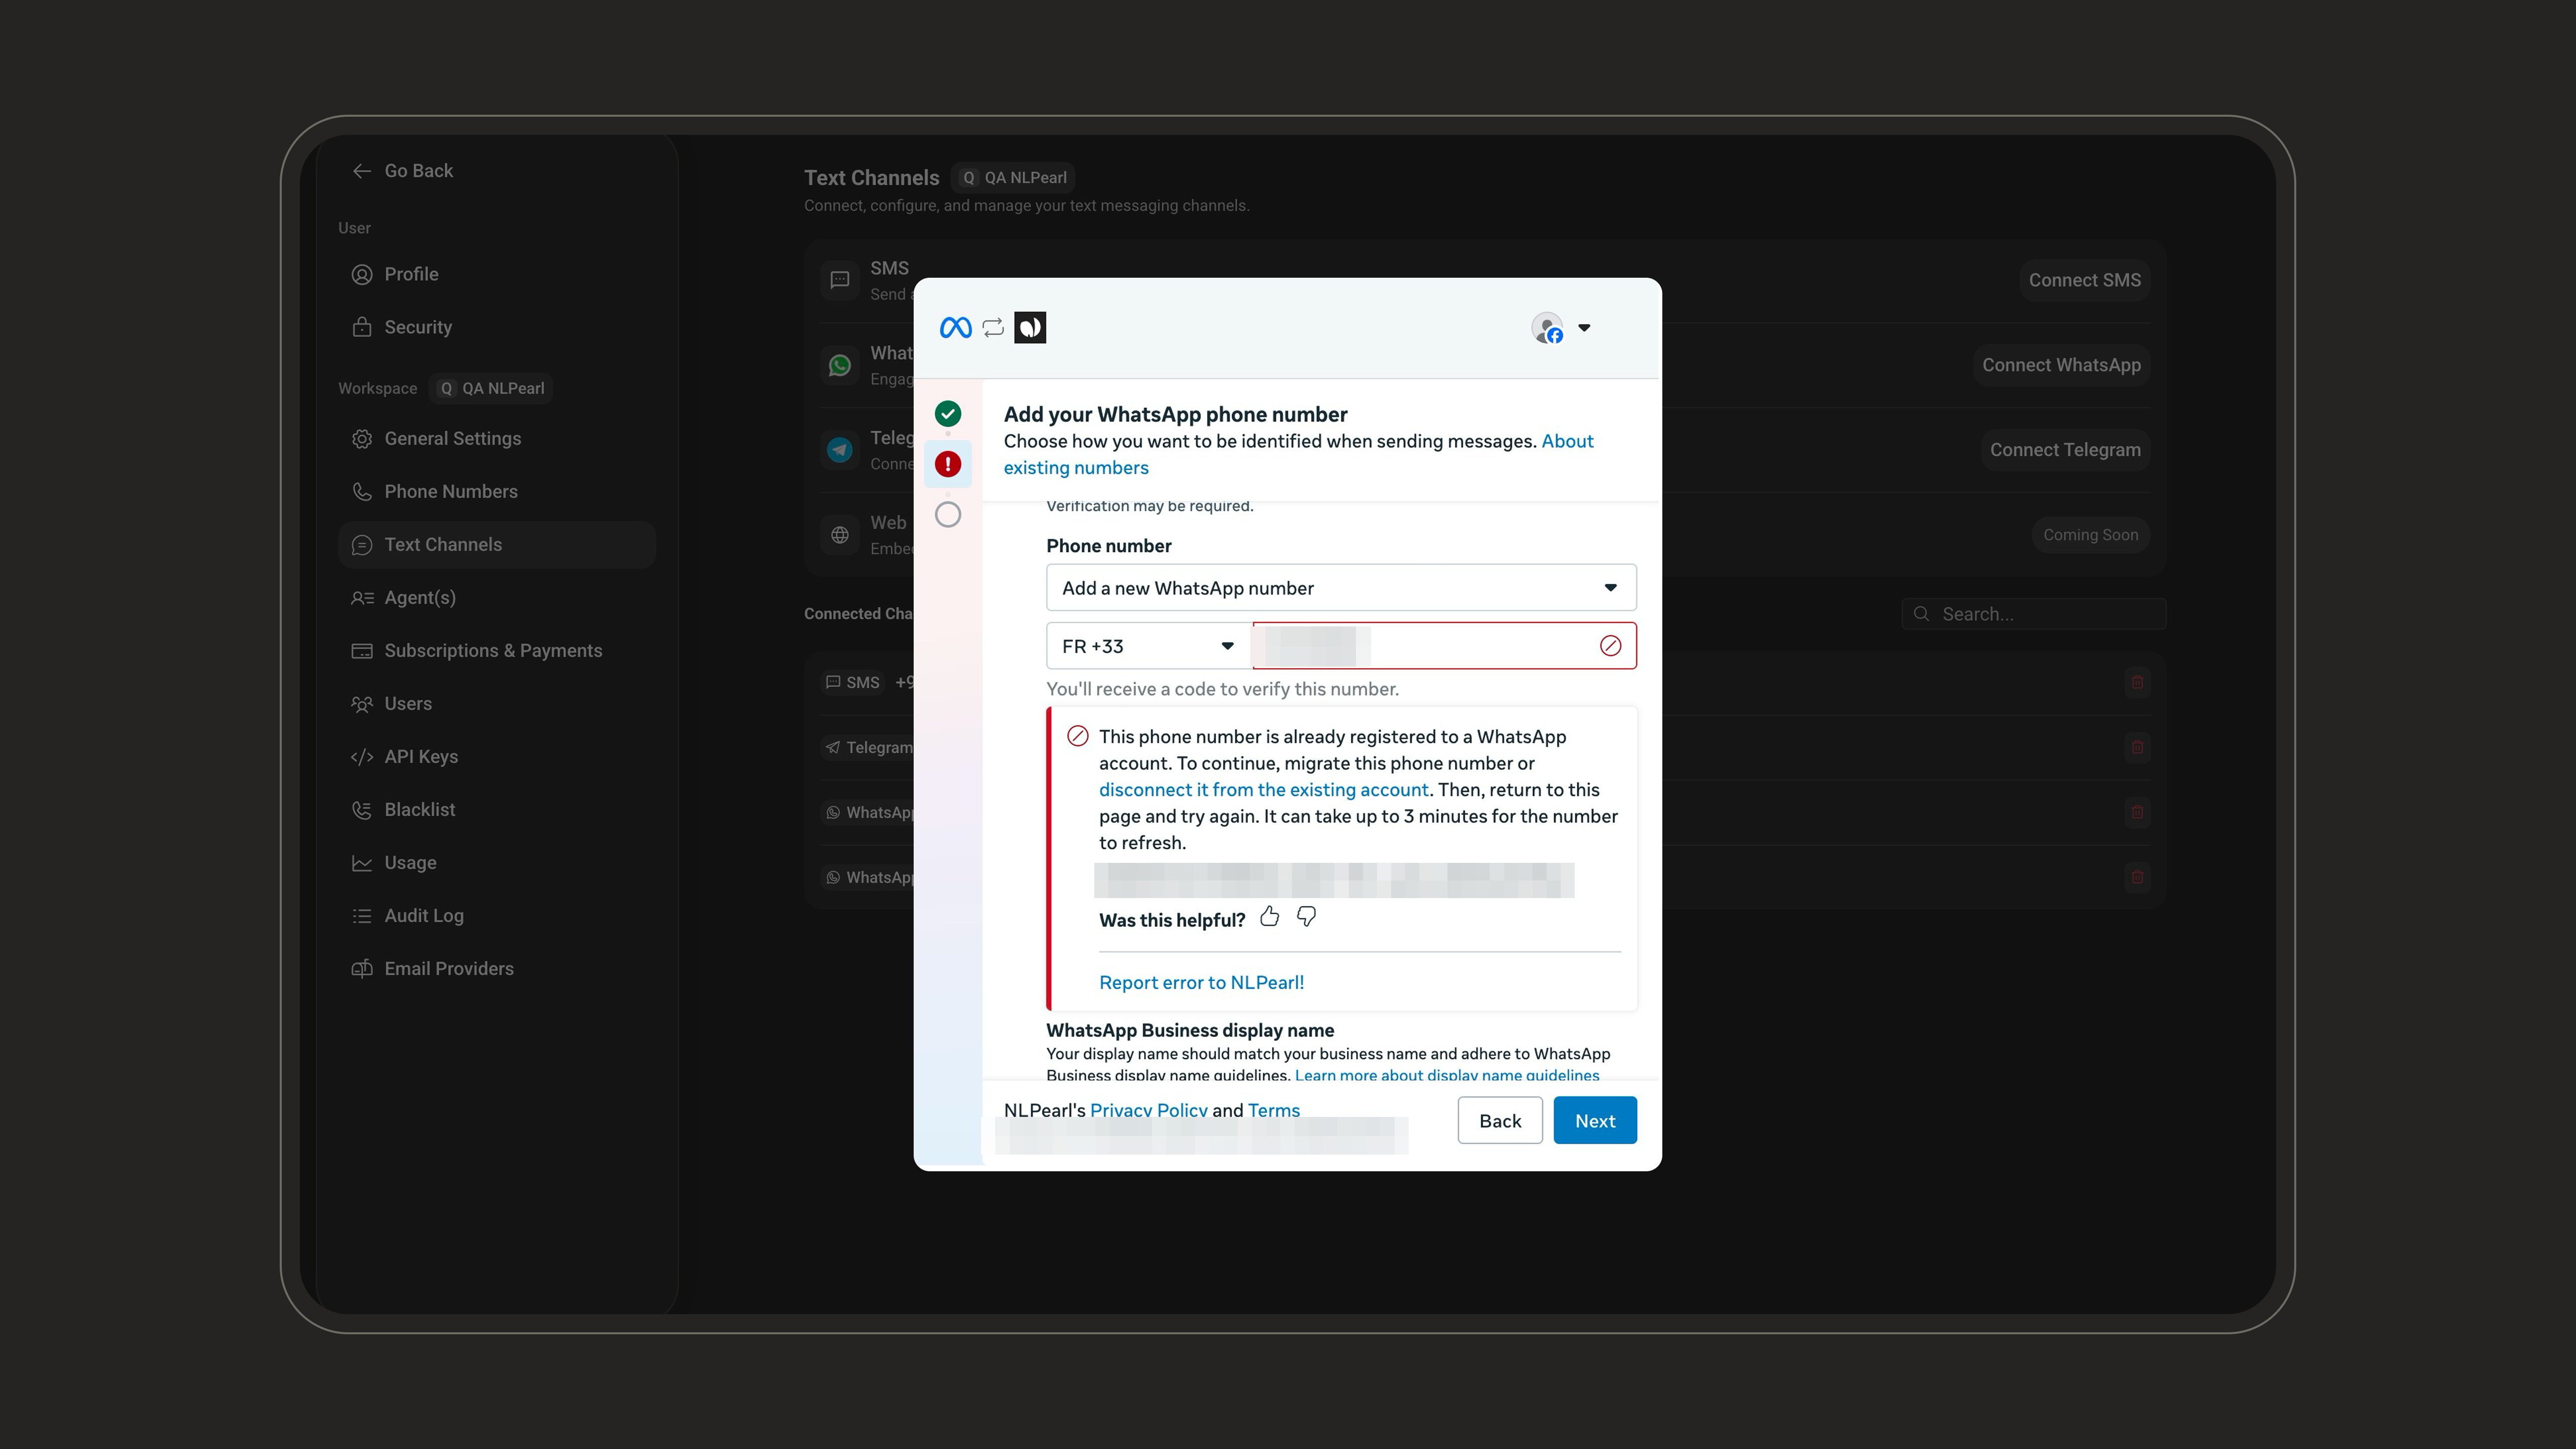The width and height of the screenshot is (2576, 1449).
Task: Click the Go Back arrow icon
Action: coord(362,171)
